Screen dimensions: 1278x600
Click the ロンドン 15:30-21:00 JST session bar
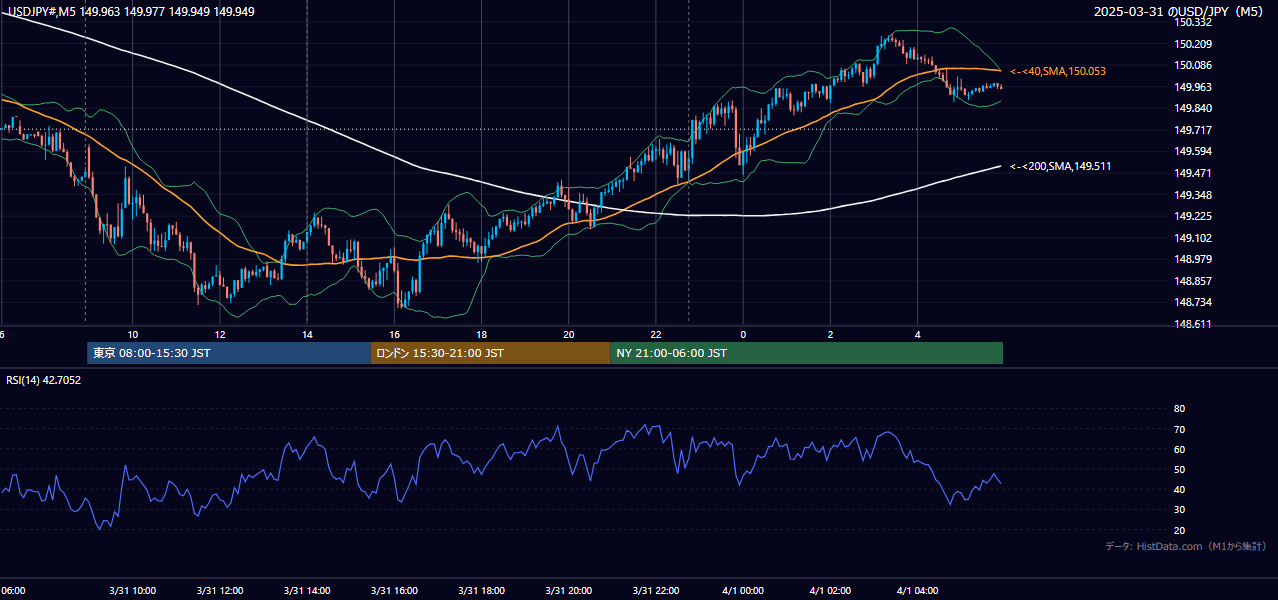490,353
